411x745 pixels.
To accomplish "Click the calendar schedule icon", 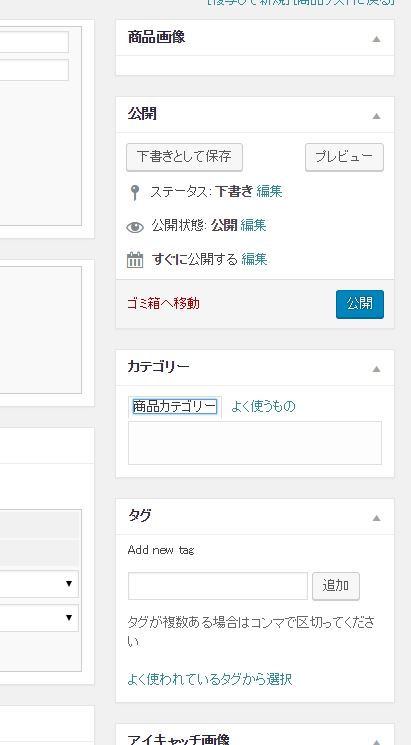I will coord(135,260).
